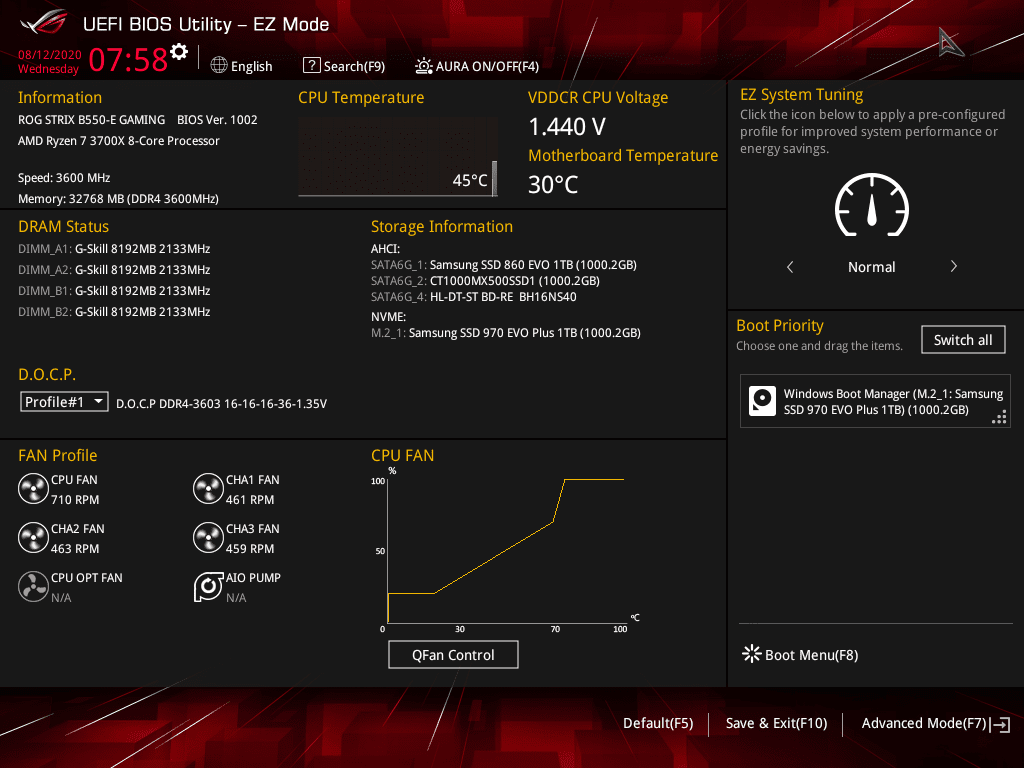Viewport: 1024px width, 768px height.
Task: Click the CHA3 FAN 459 RPM reading
Action: point(250,549)
